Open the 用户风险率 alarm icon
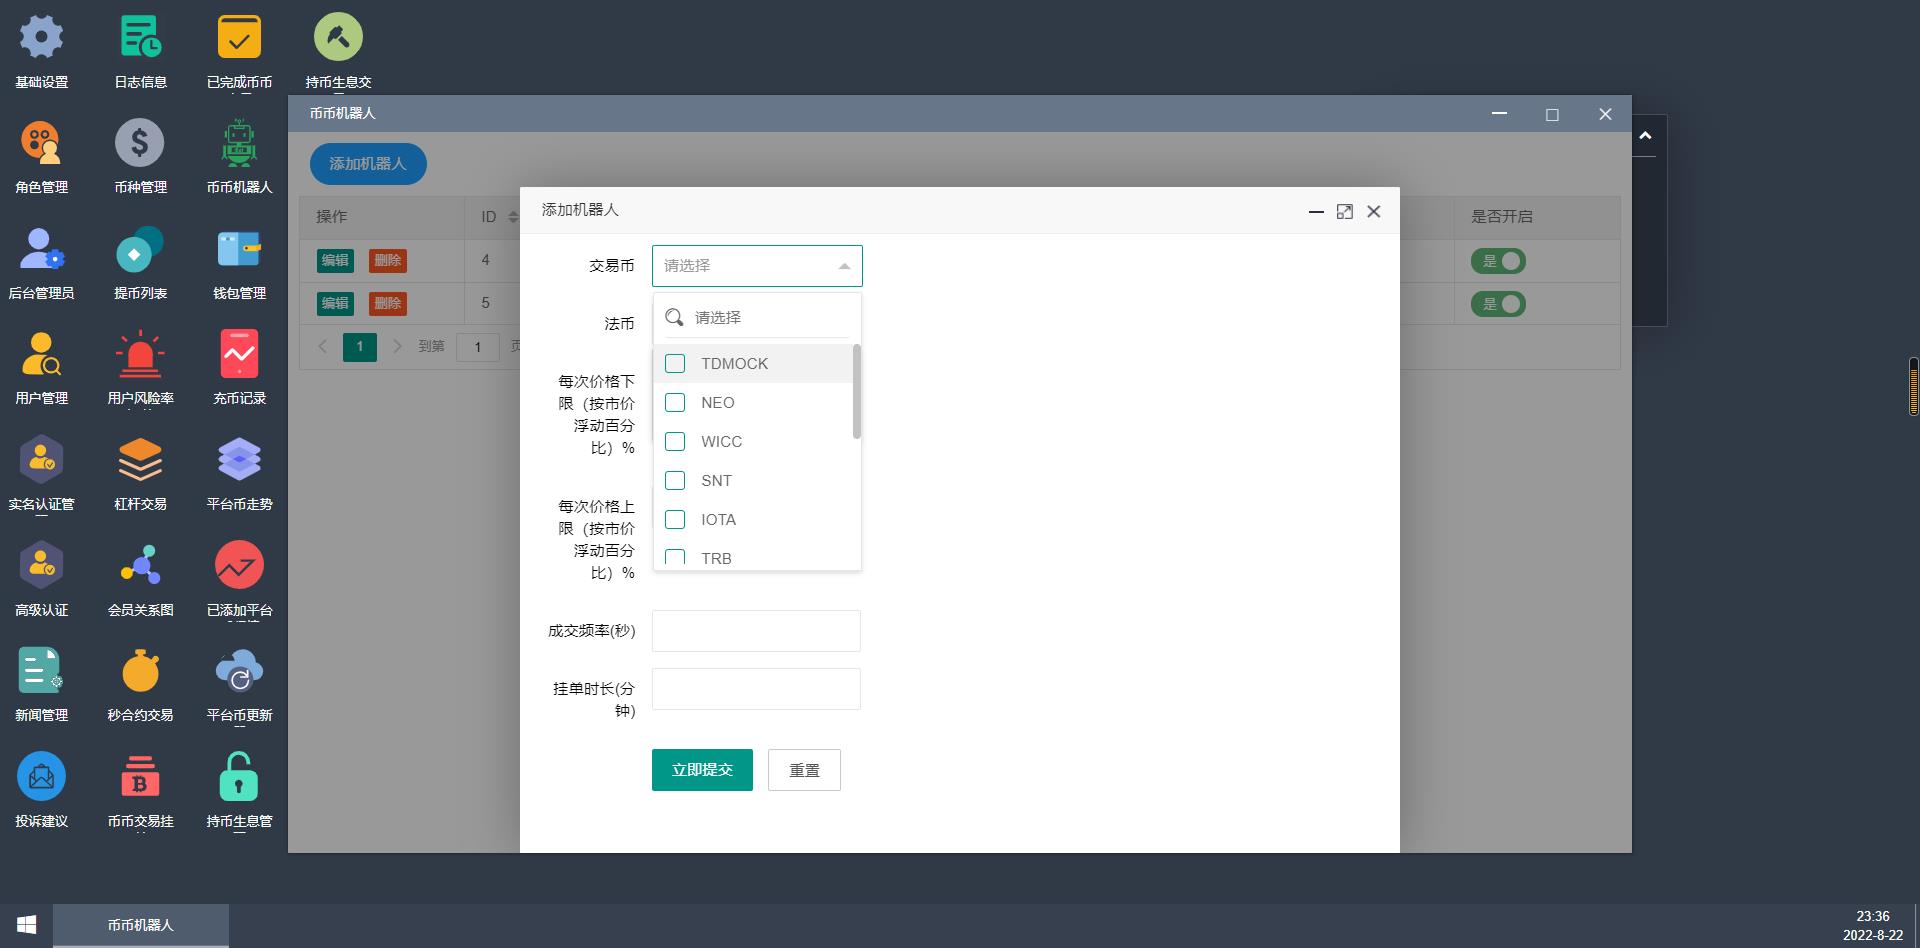Screen dimensions: 1920x948 [140, 354]
